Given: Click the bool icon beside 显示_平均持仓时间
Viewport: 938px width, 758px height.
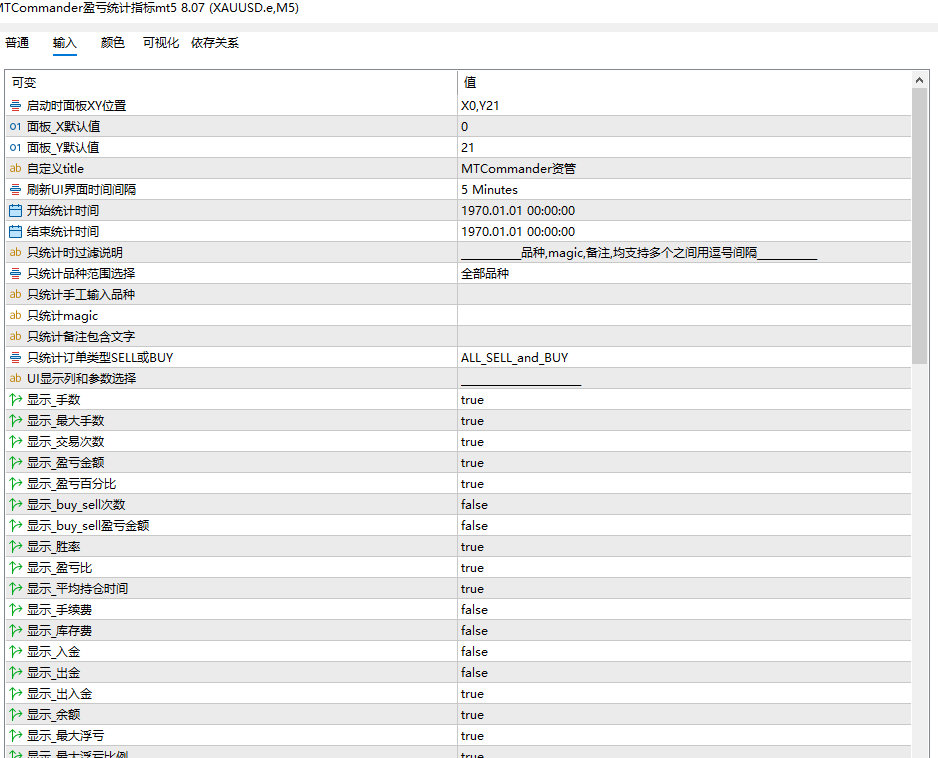Looking at the screenshot, I should click(16, 589).
